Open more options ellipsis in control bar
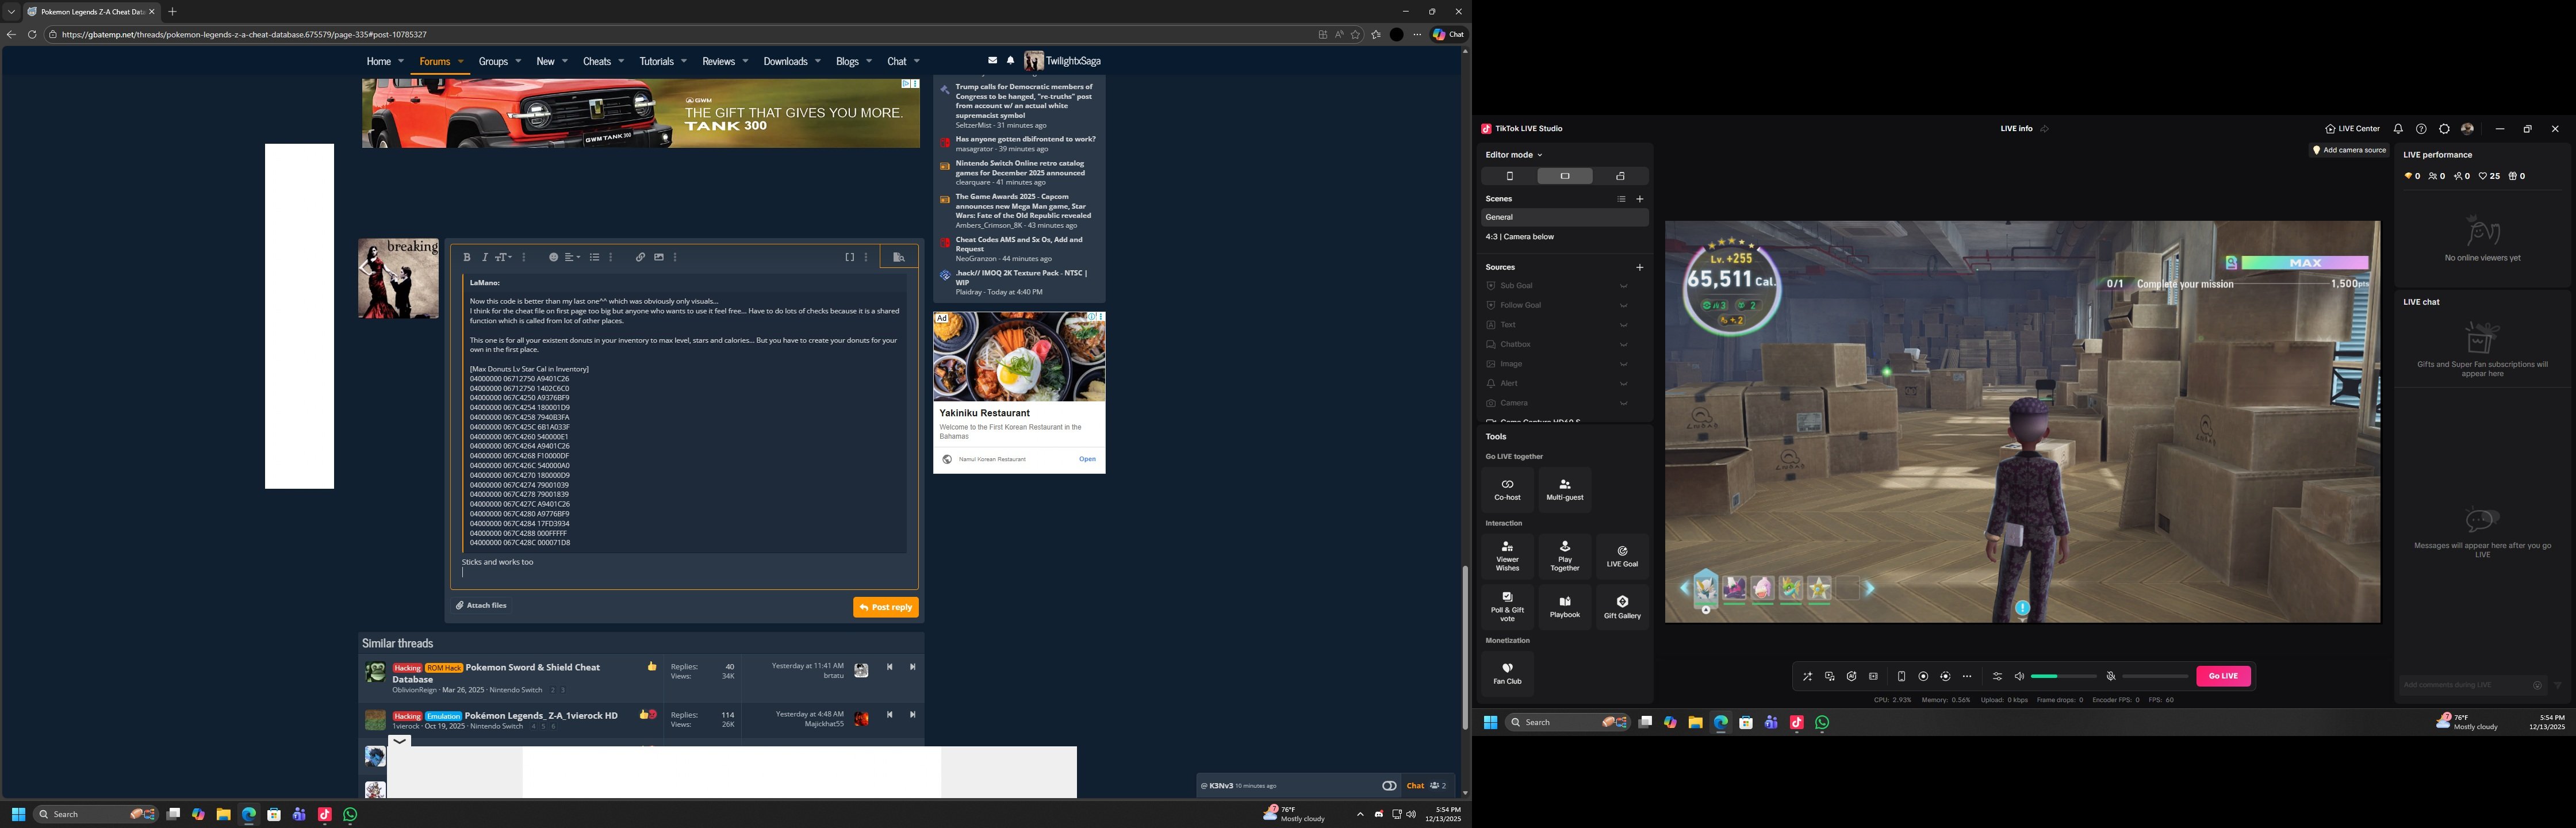This screenshot has height=828, width=2576. point(1967,677)
